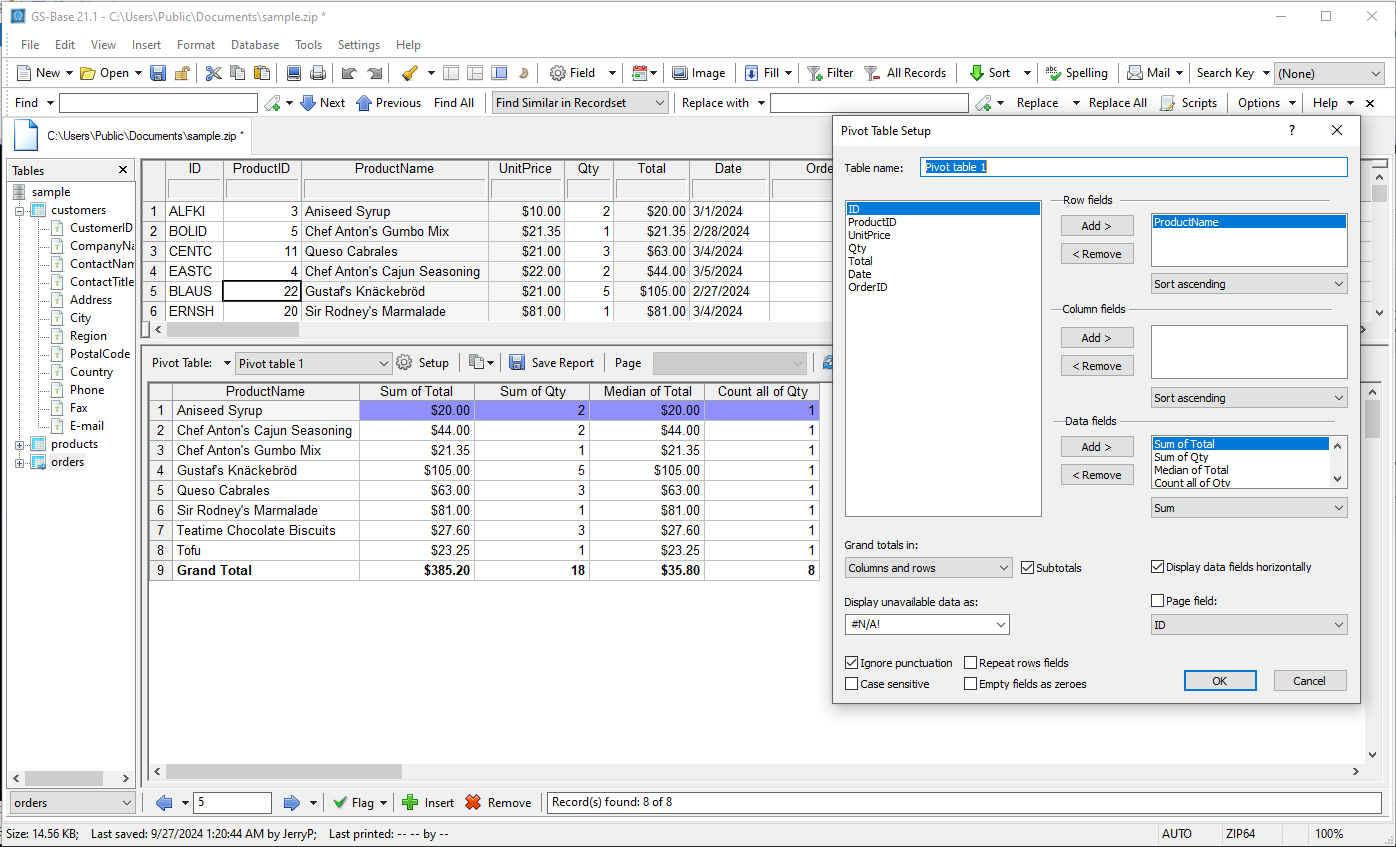
Task: Click Cancel in Pivot Table Setup
Action: (1310, 681)
